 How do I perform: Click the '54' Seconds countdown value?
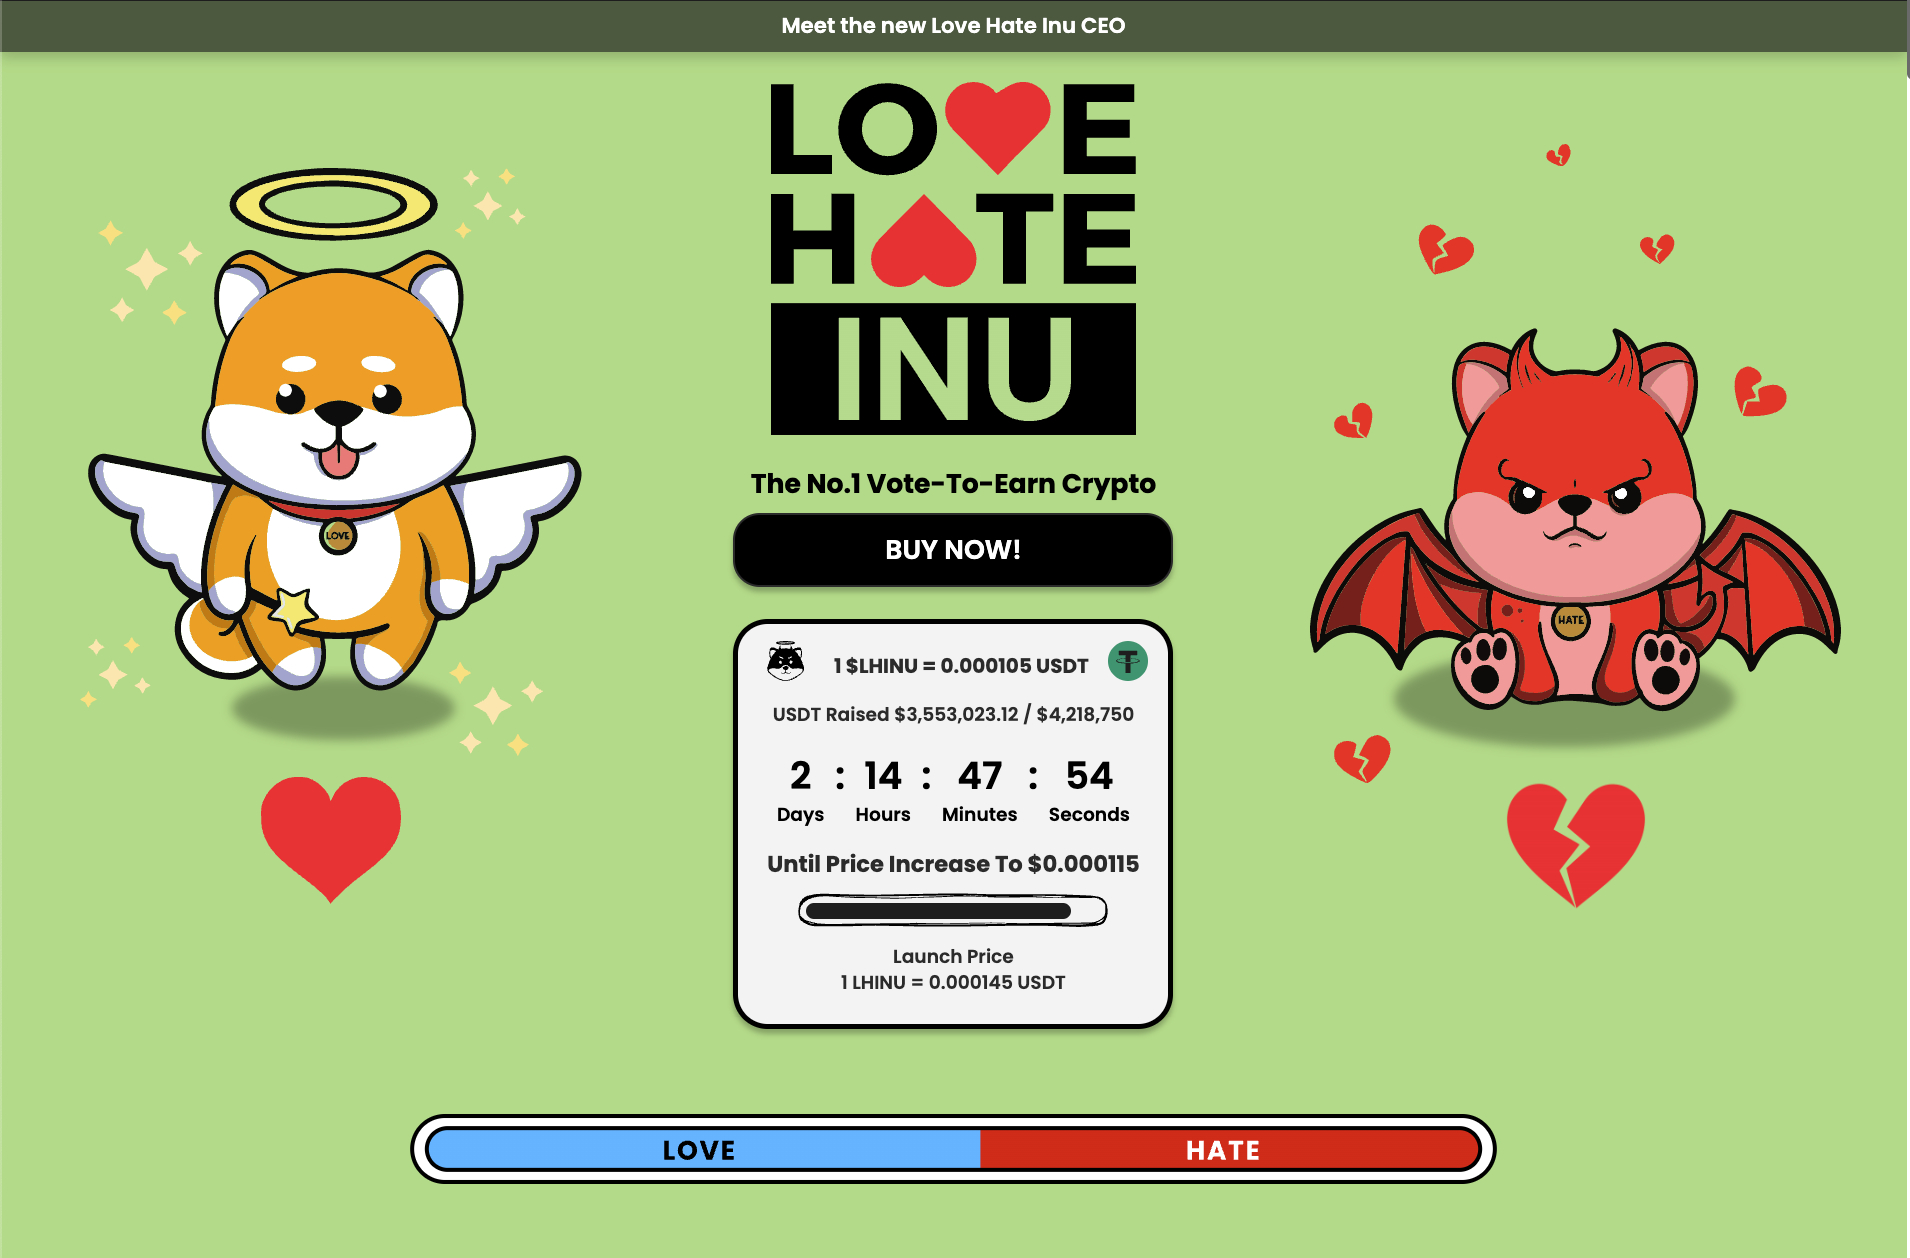point(1089,776)
